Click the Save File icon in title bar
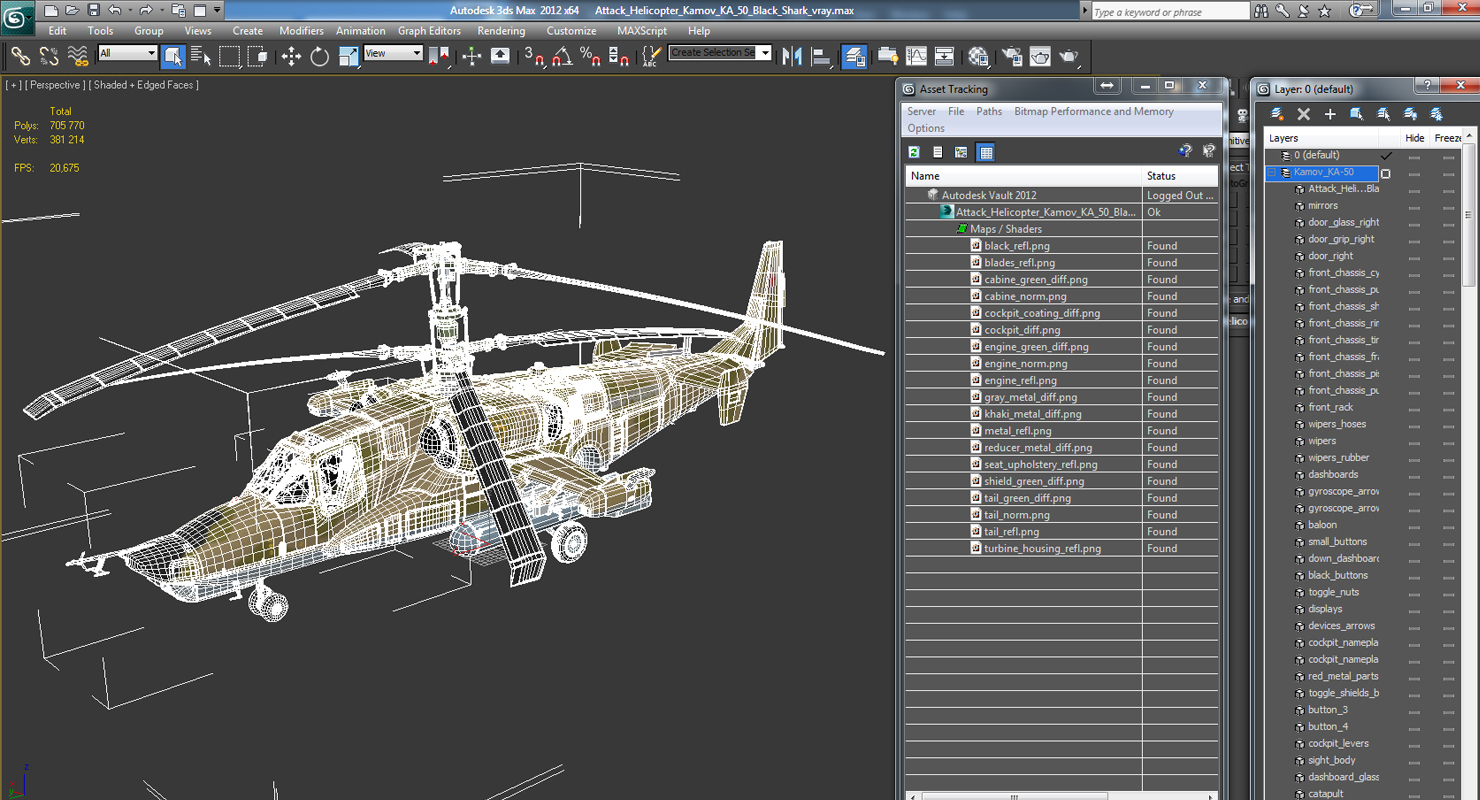 [93, 10]
